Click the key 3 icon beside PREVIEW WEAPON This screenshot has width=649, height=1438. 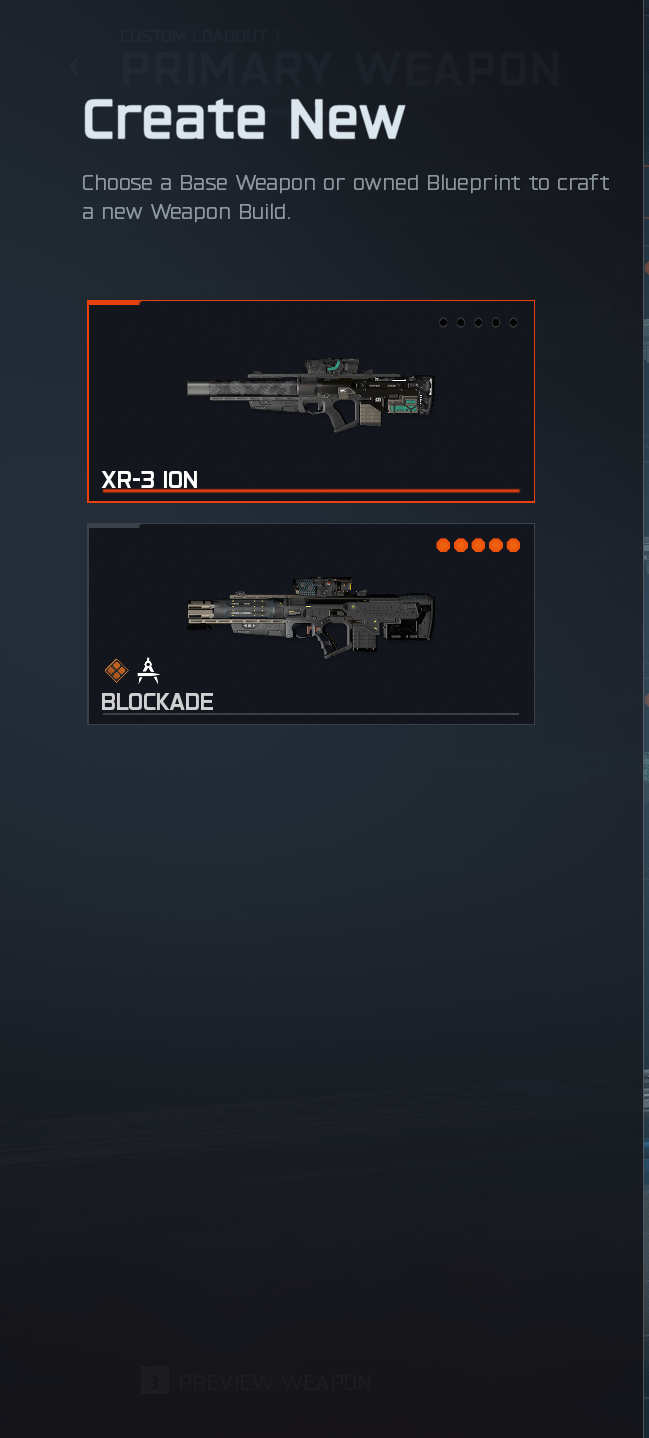[154, 1382]
